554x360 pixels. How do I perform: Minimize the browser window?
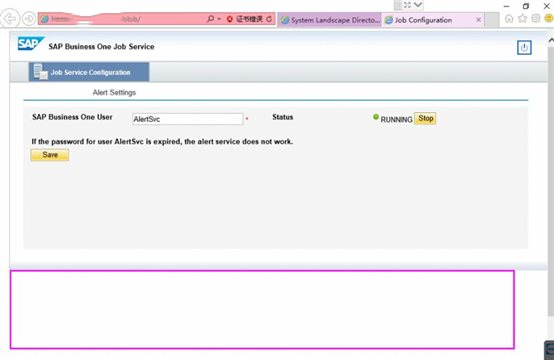(507, 6)
